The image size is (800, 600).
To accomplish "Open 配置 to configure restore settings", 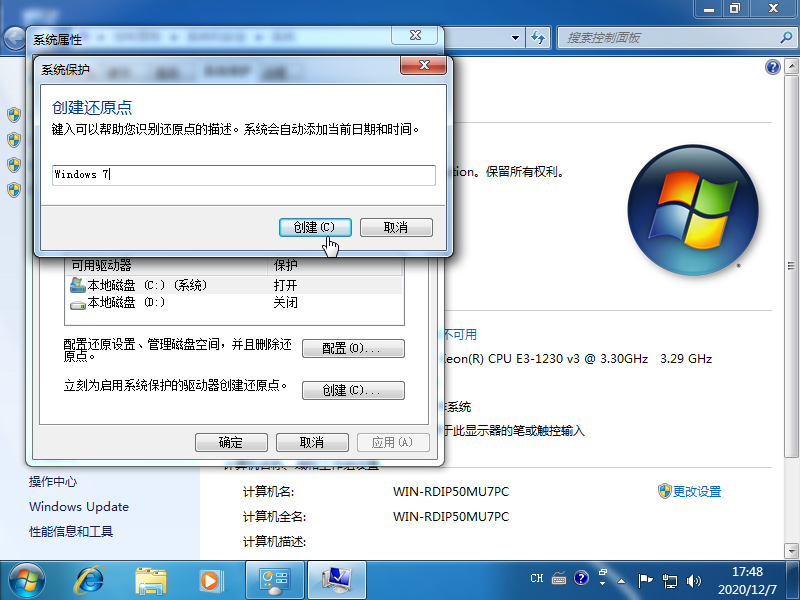I will (352, 348).
